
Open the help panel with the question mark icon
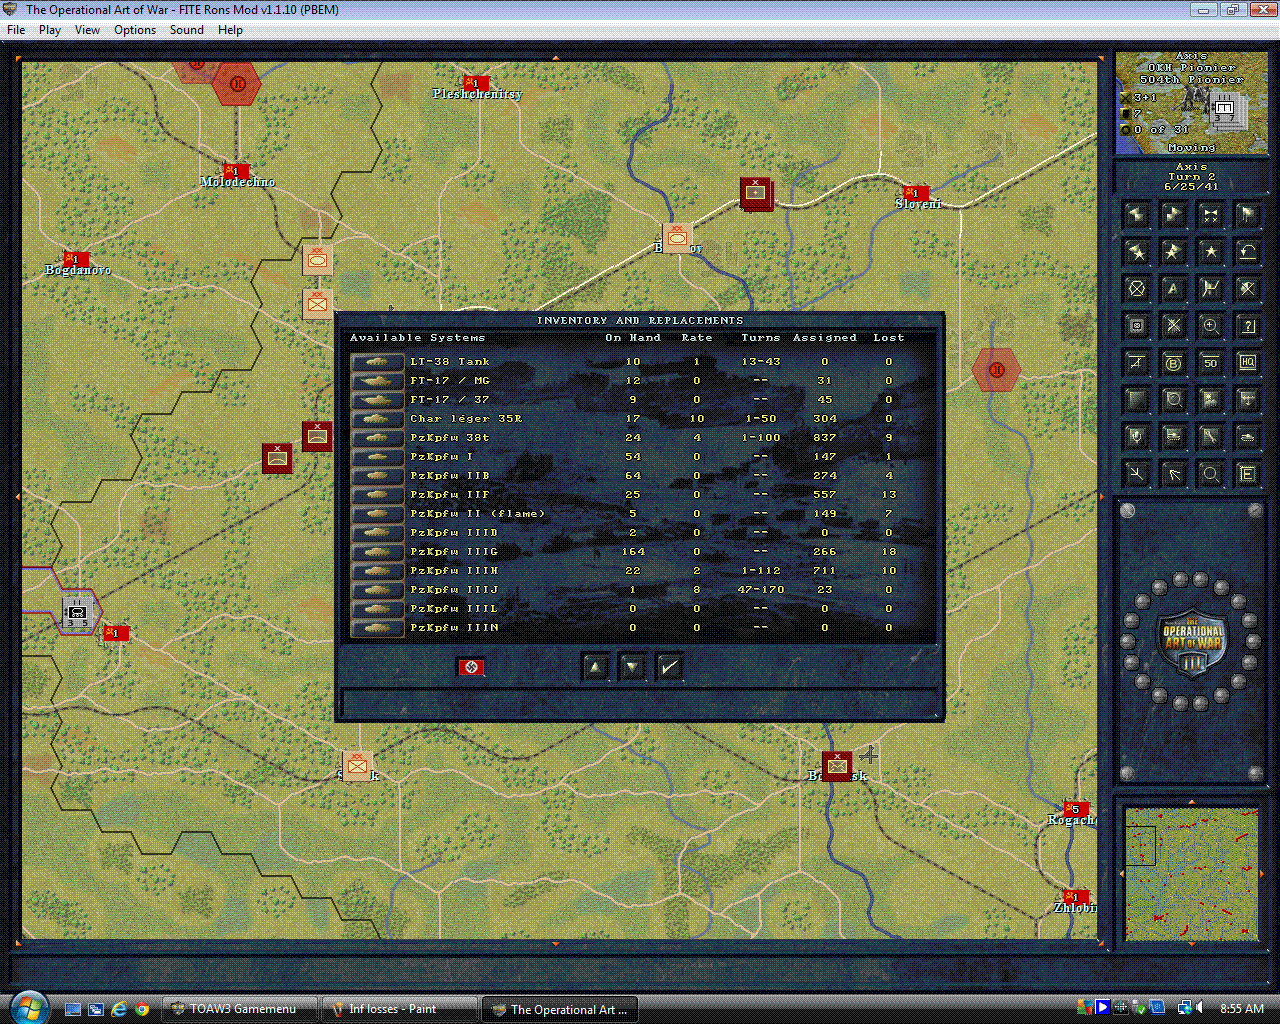pyautogui.click(x=1247, y=325)
